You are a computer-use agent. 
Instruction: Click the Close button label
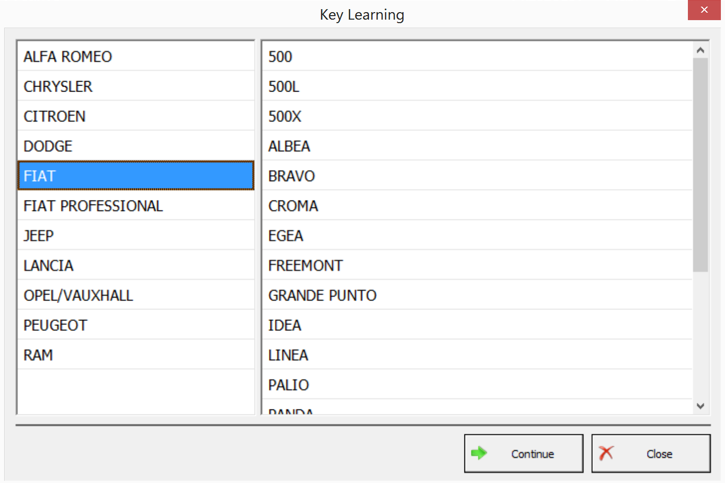click(659, 454)
